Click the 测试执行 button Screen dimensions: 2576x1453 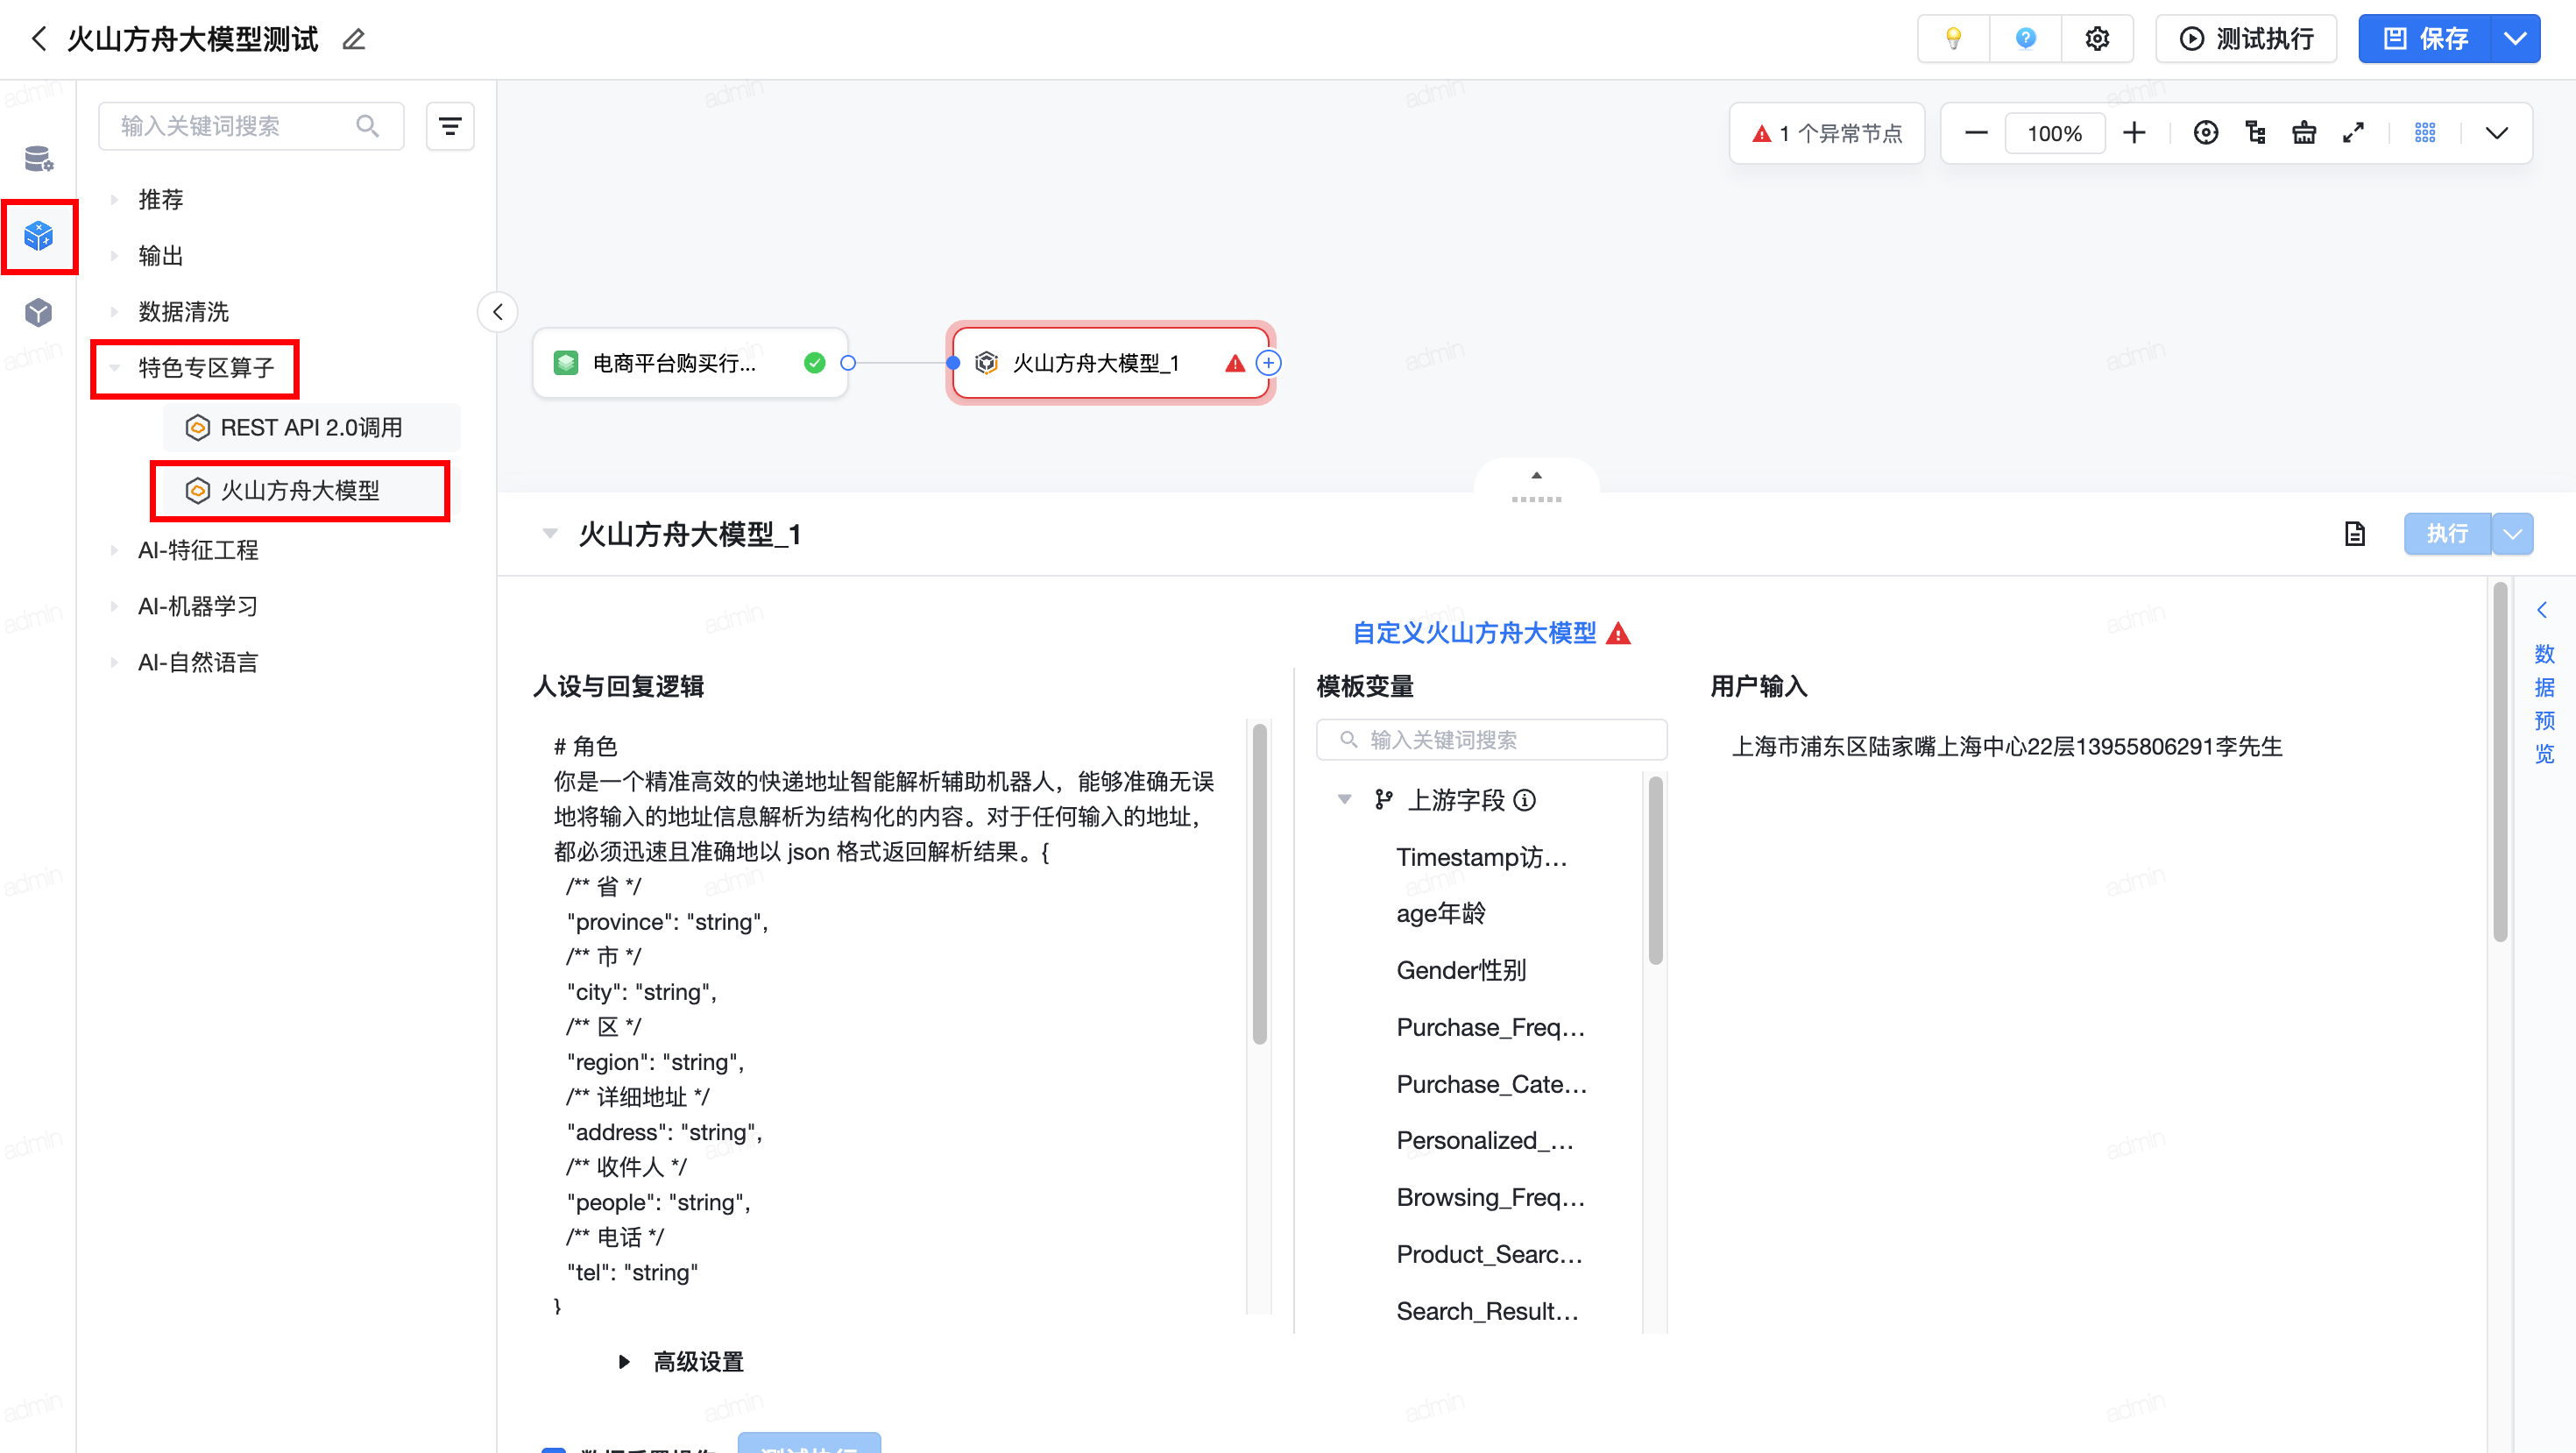point(2246,39)
